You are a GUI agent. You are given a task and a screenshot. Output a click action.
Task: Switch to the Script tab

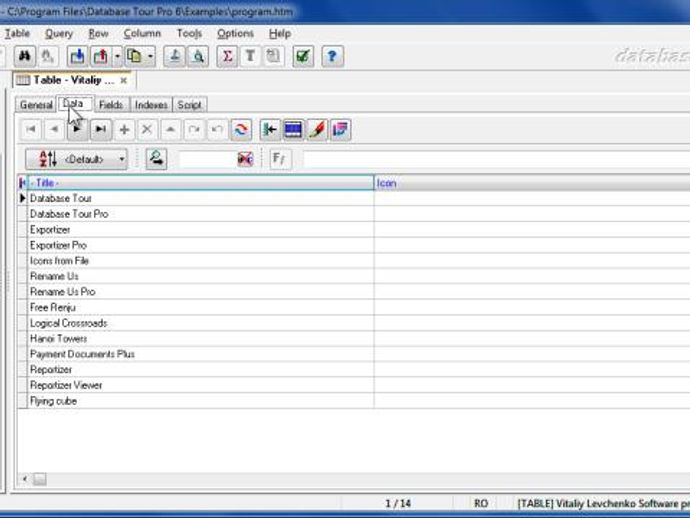[x=189, y=105]
